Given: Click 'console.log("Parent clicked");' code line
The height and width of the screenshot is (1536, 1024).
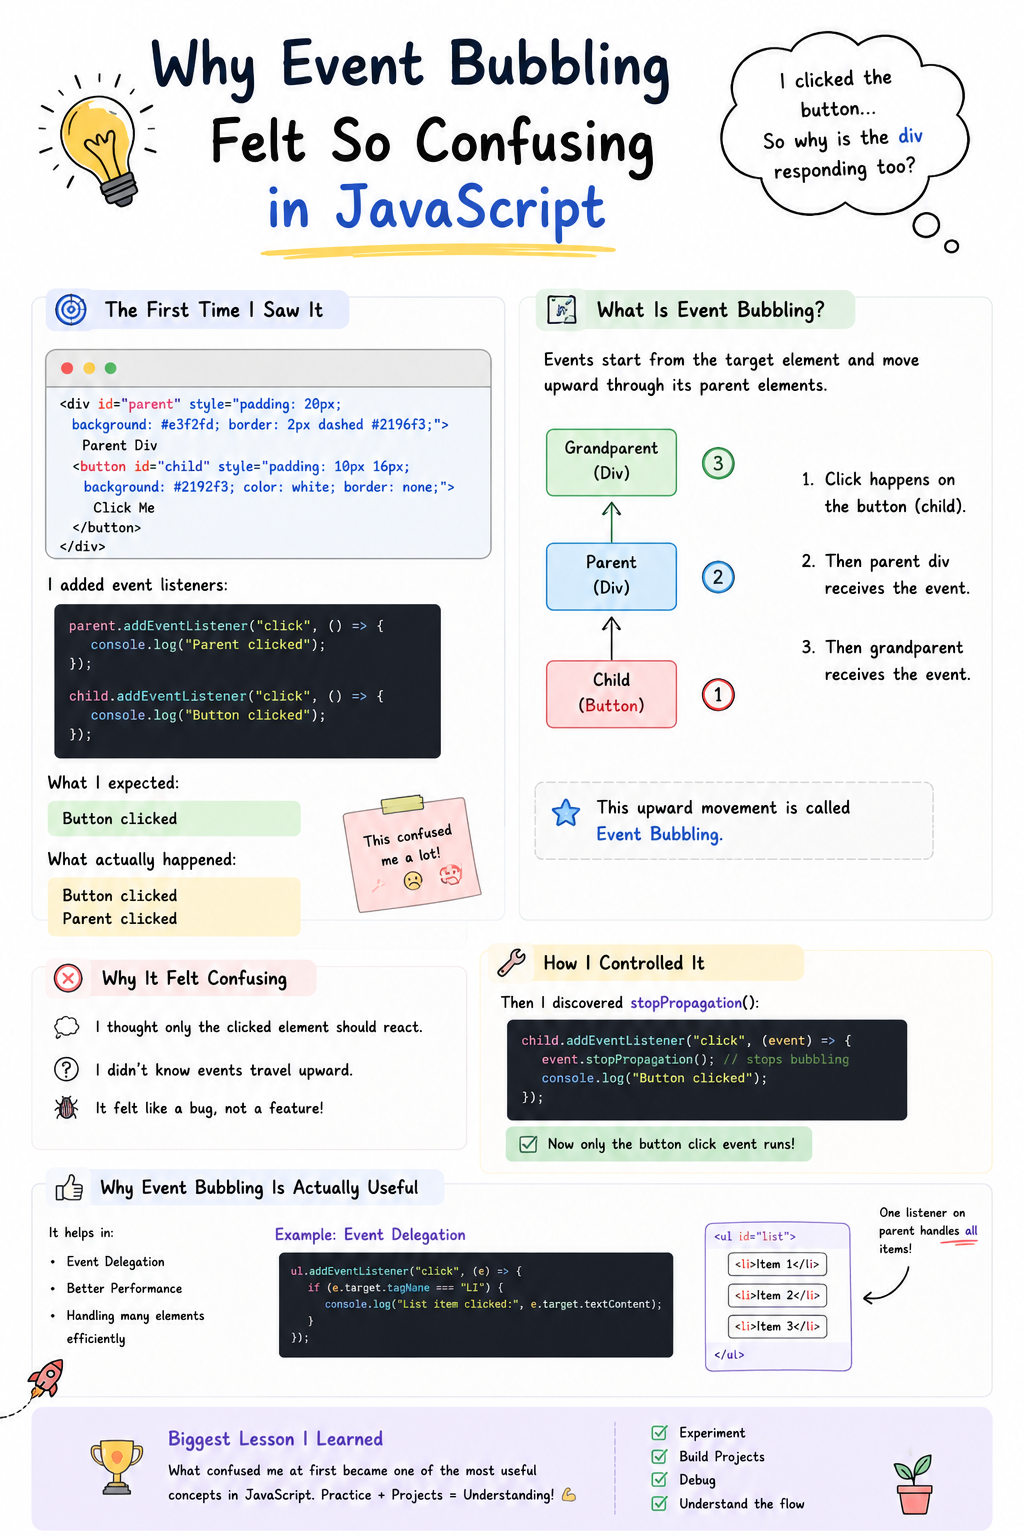Looking at the screenshot, I should pyautogui.click(x=208, y=645).
